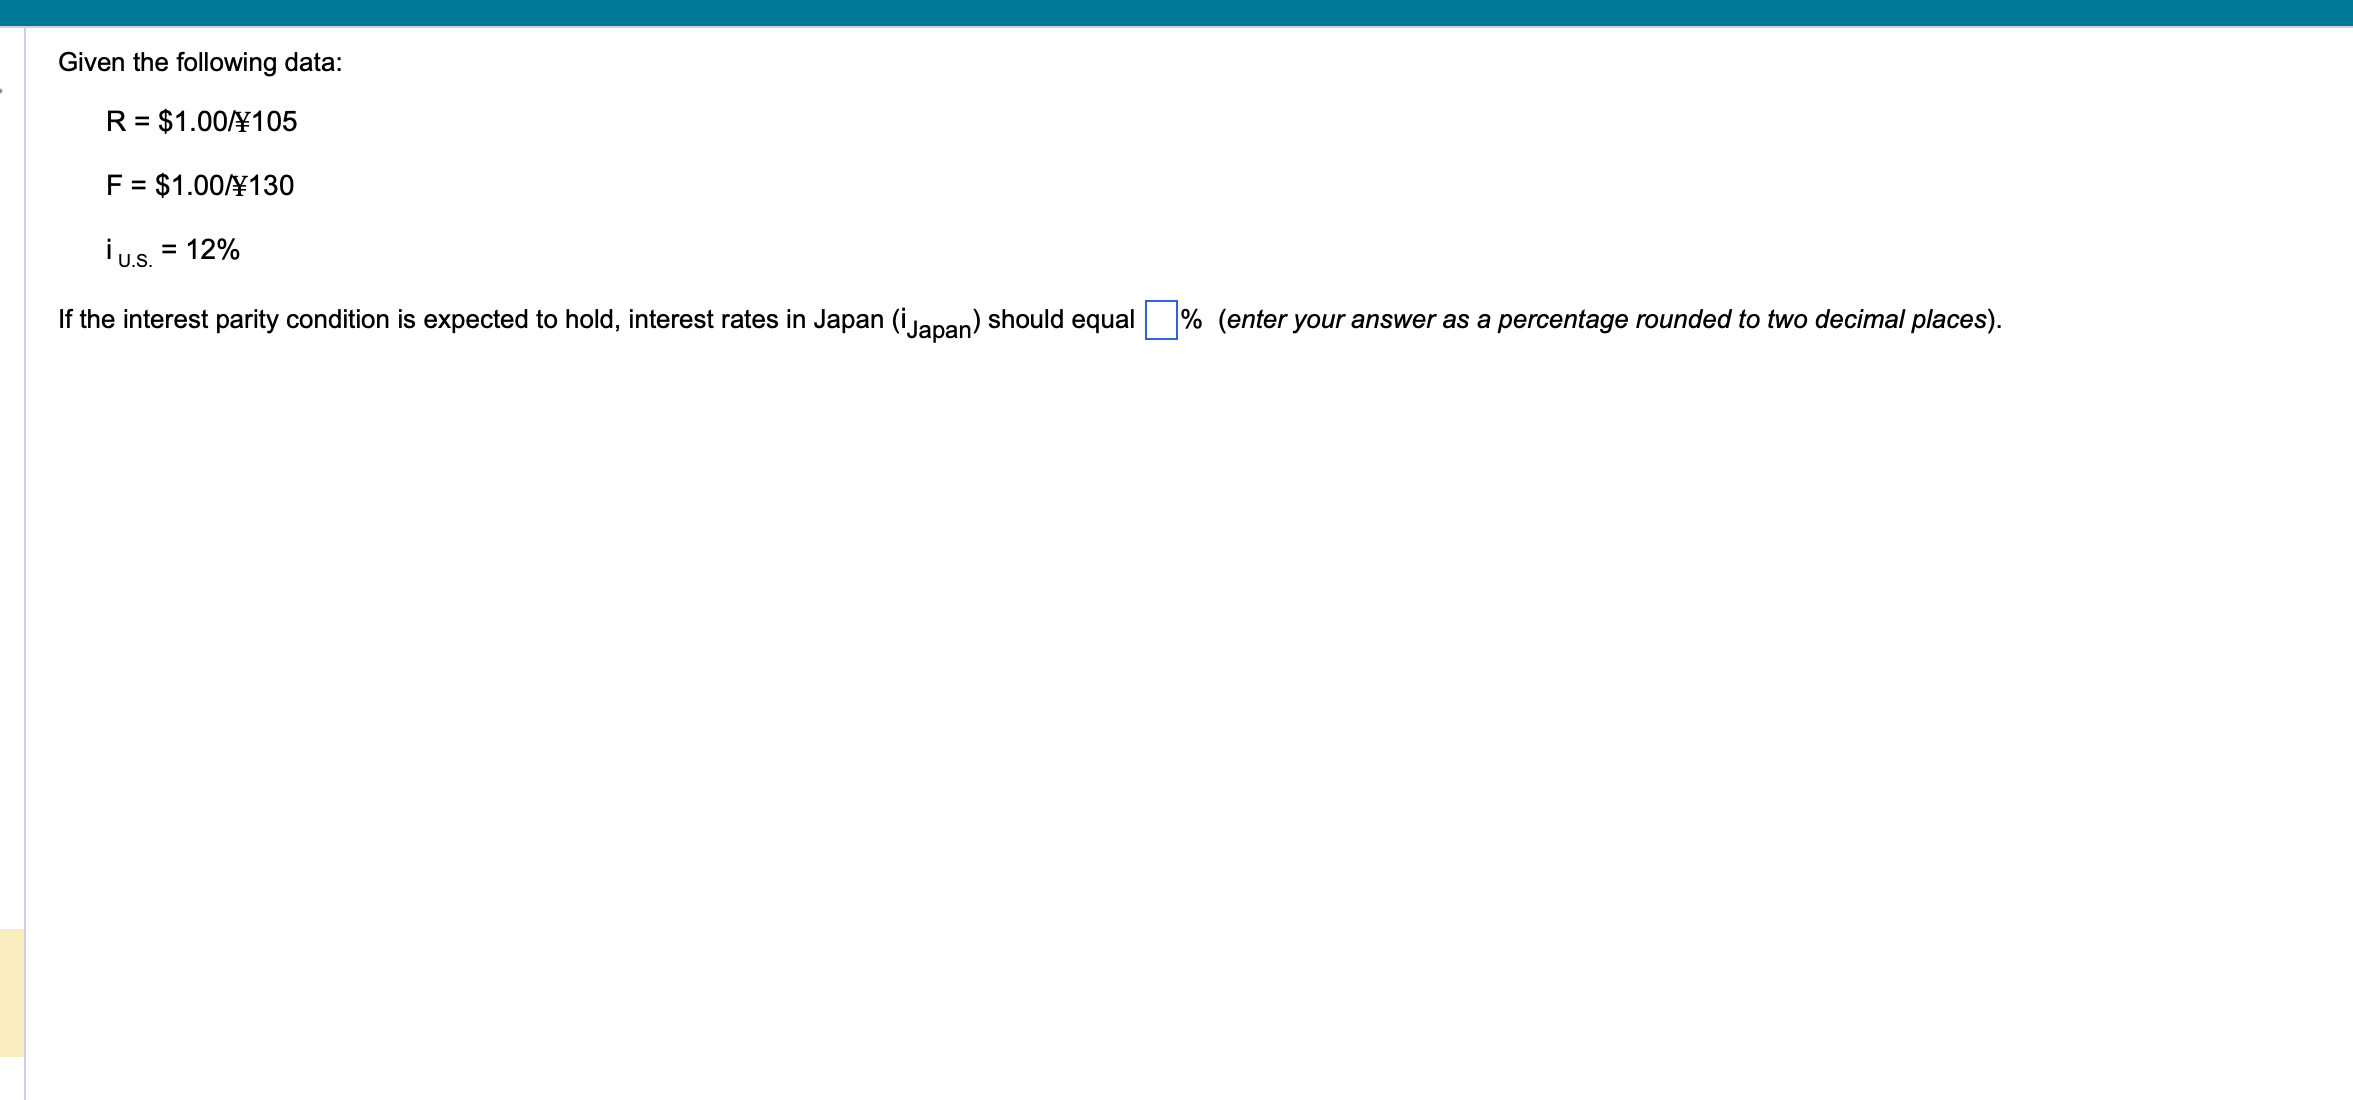Click the pale yellow marker on left edge
The width and height of the screenshot is (2353, 1100).
11,992
